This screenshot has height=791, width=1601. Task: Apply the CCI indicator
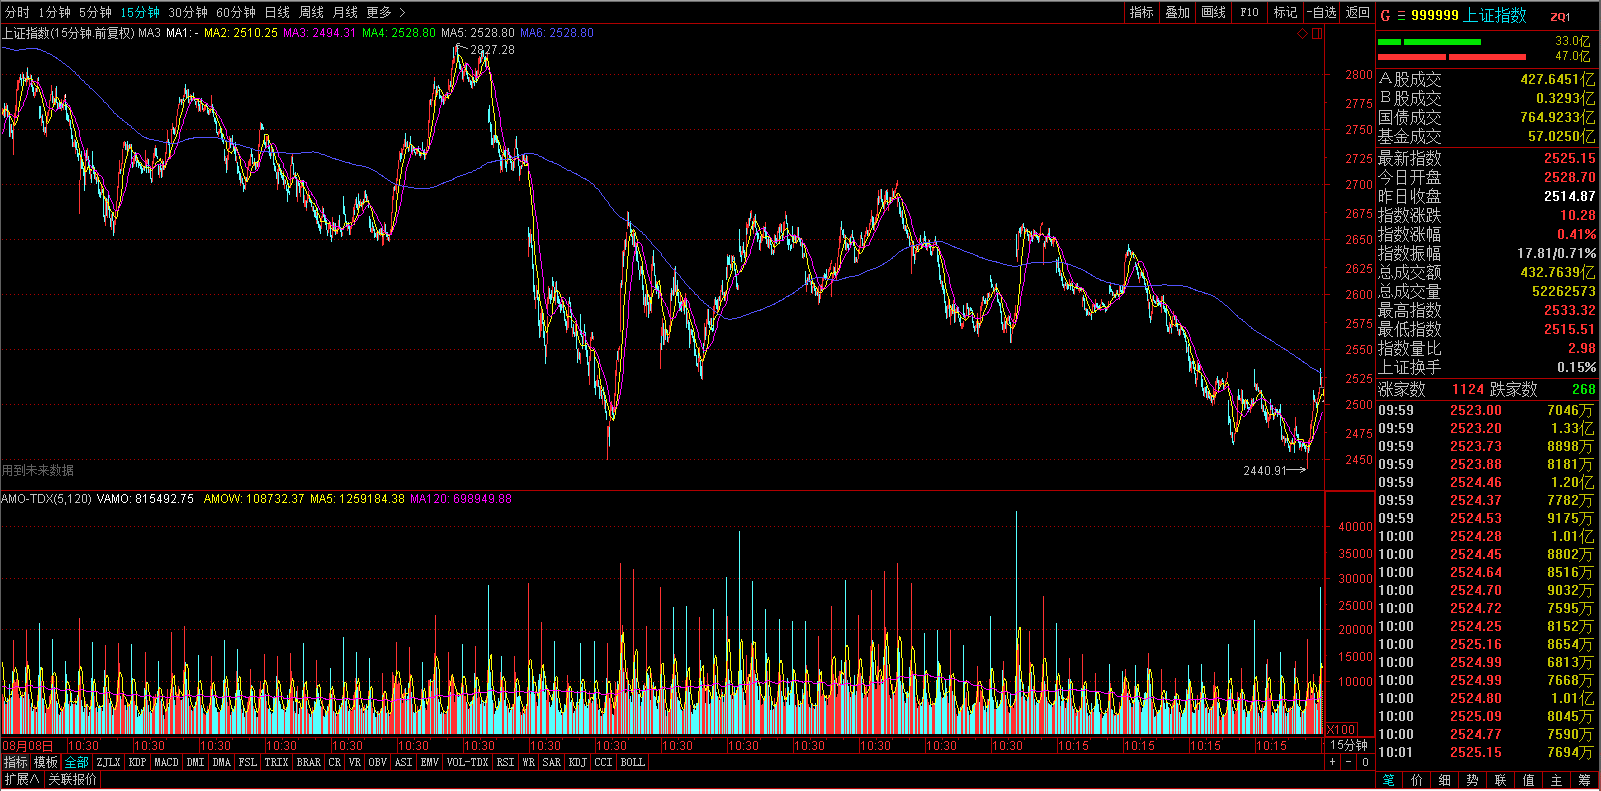coord(603,762)
